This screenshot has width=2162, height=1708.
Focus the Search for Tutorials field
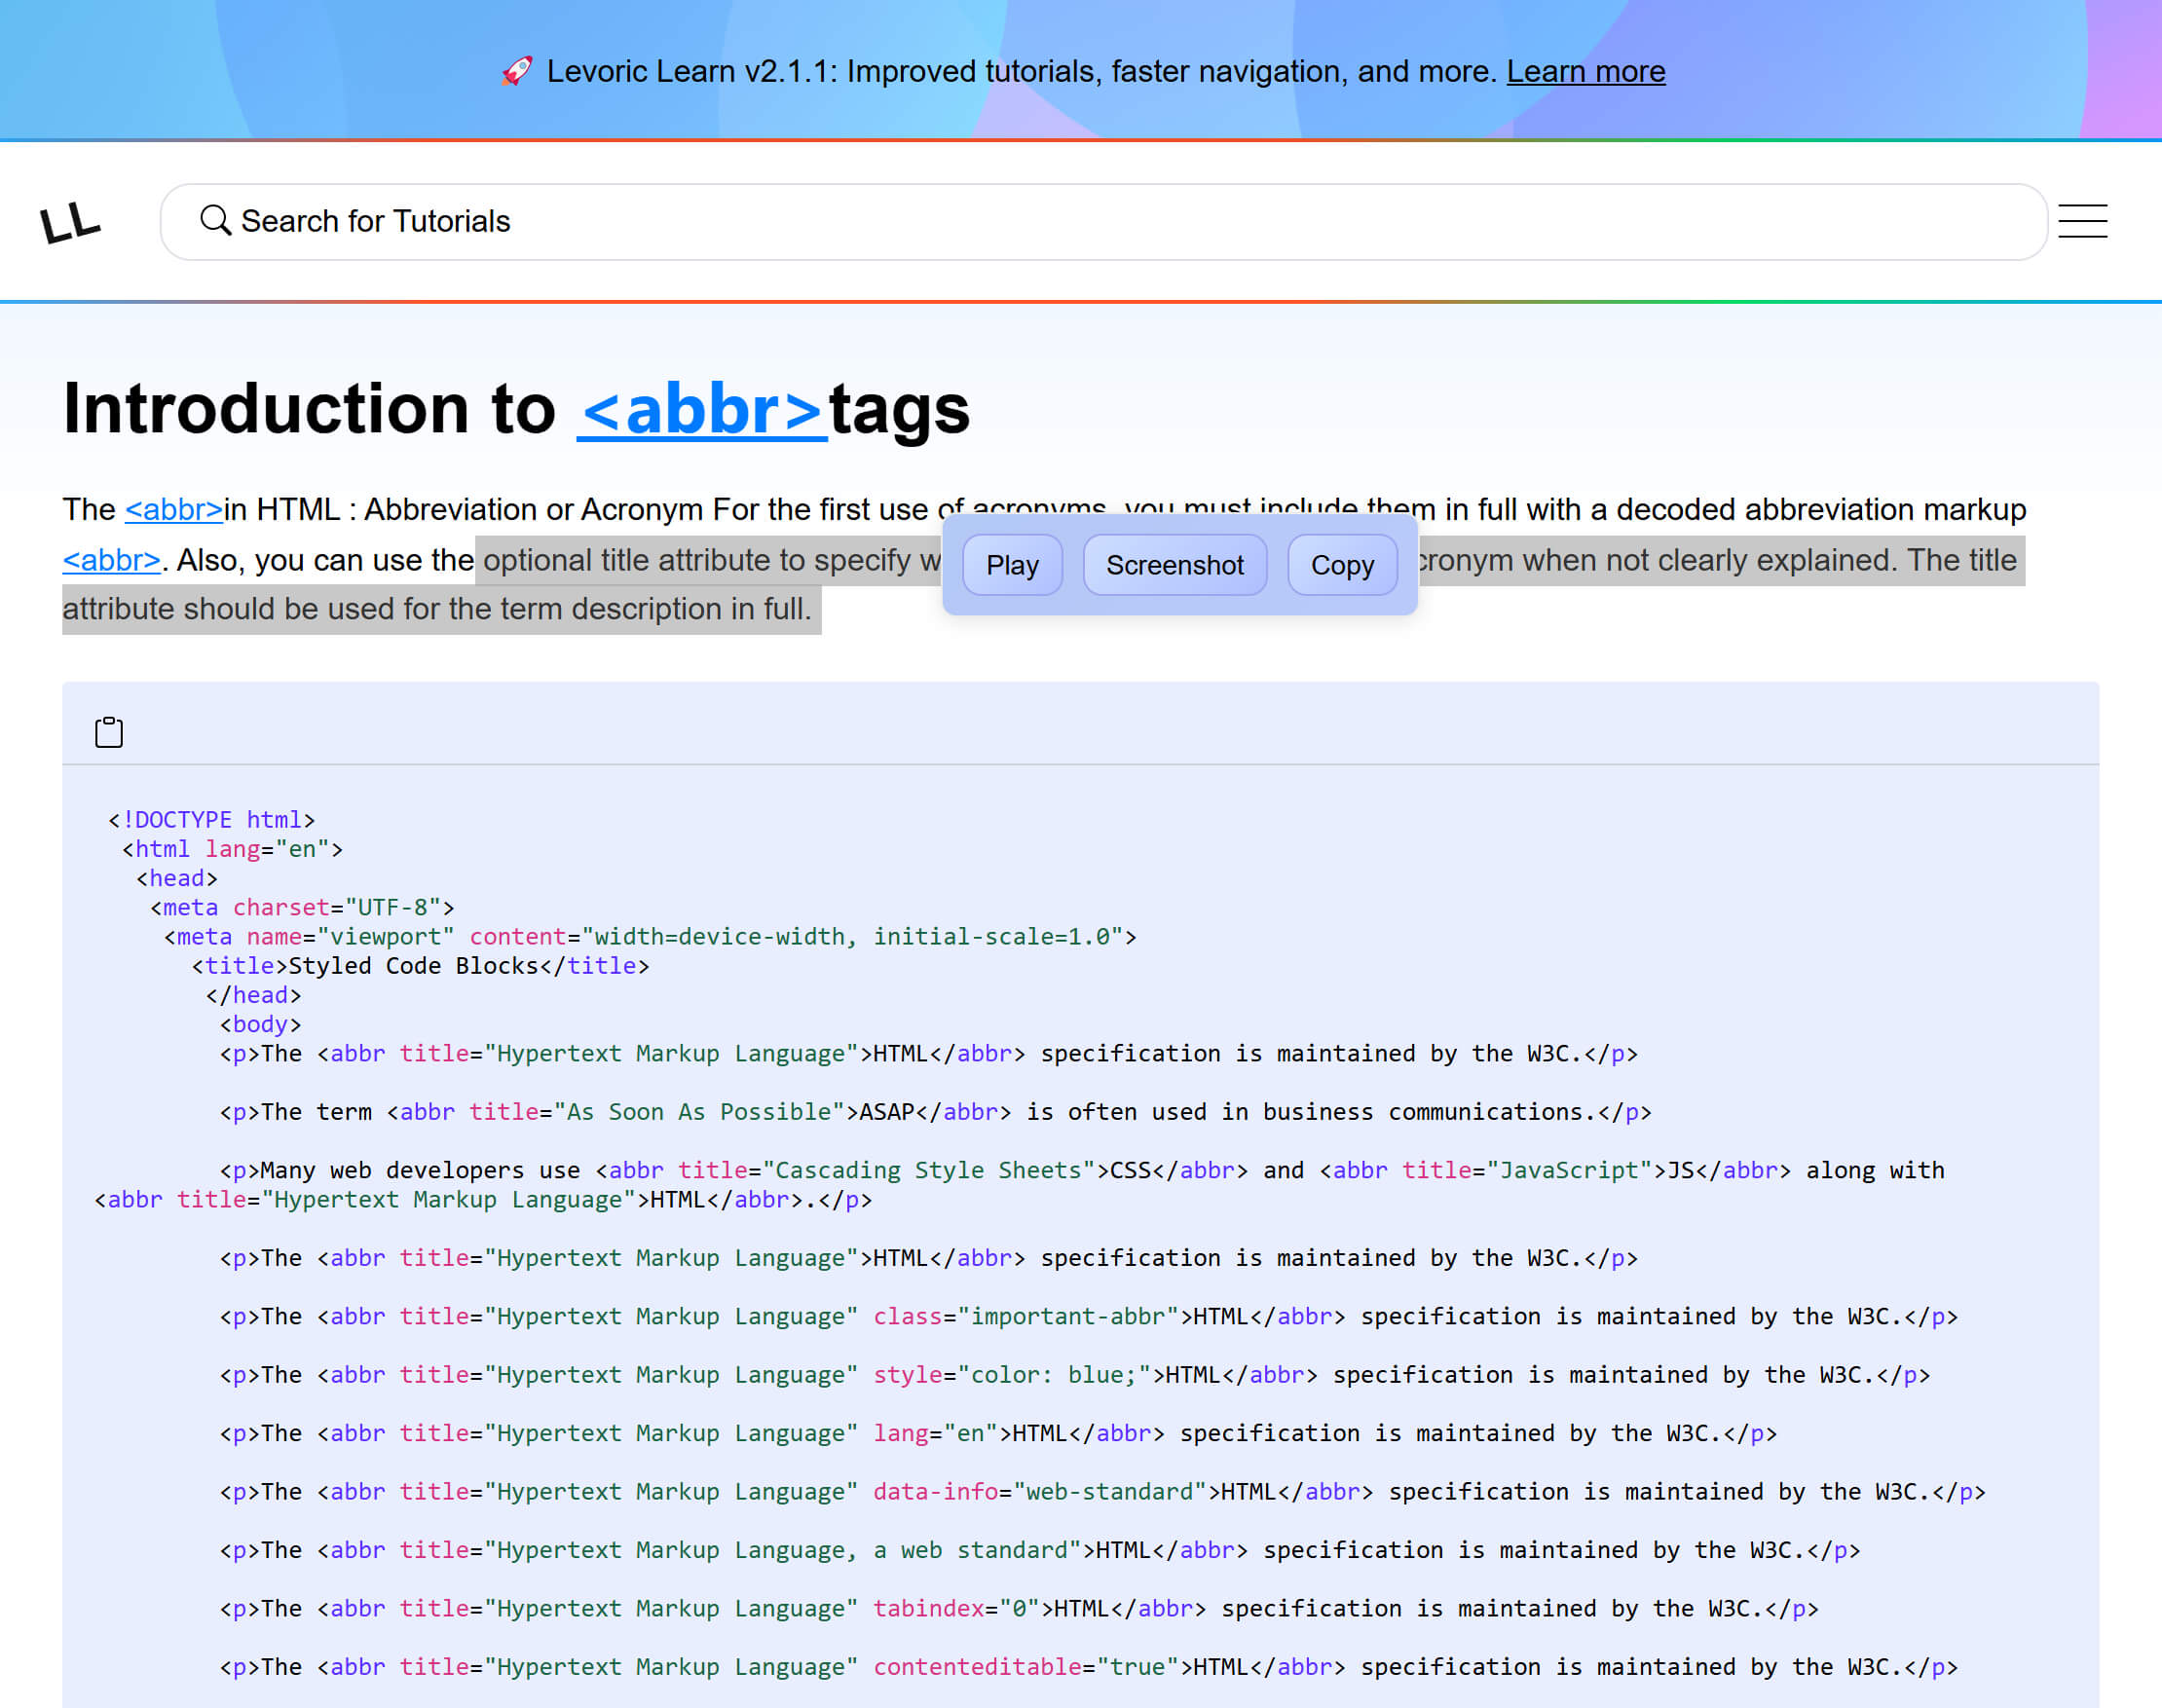pos(1103,221)
